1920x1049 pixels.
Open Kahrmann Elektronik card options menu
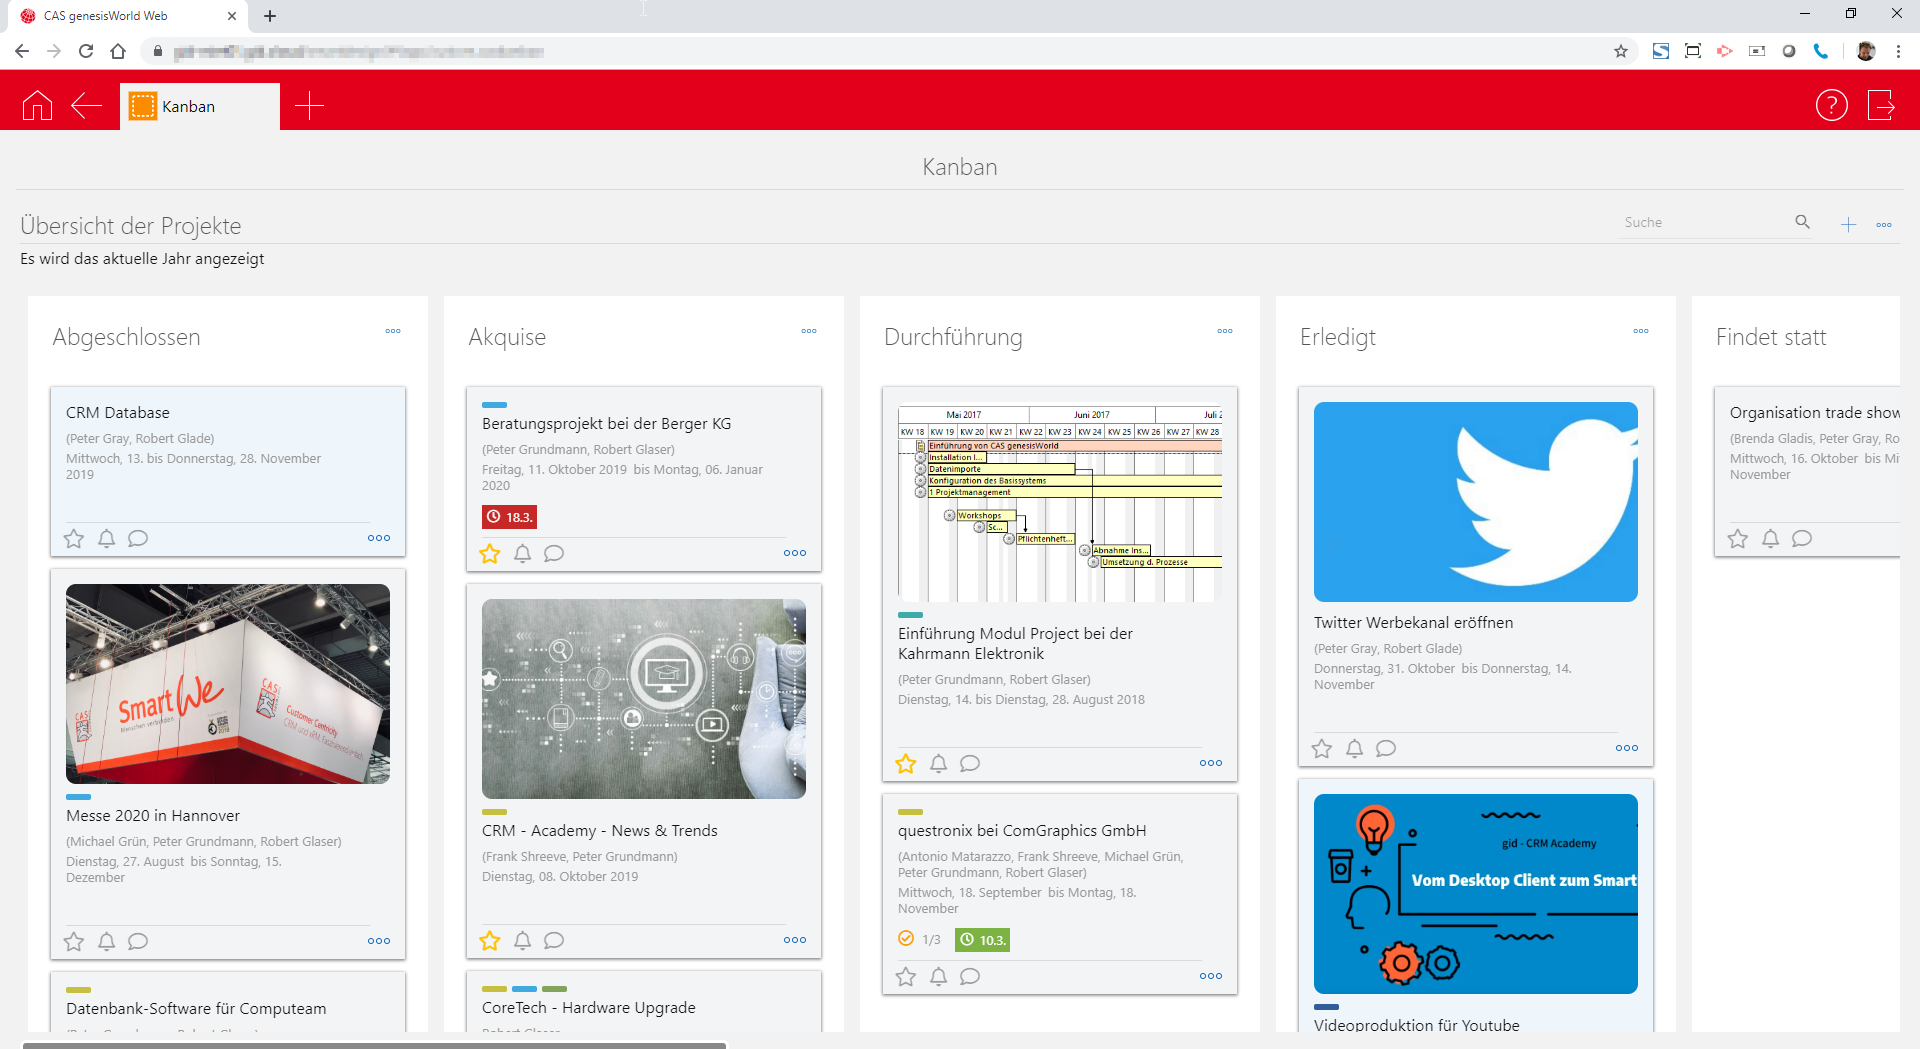pyautogui.click(x=1211, y=763)
